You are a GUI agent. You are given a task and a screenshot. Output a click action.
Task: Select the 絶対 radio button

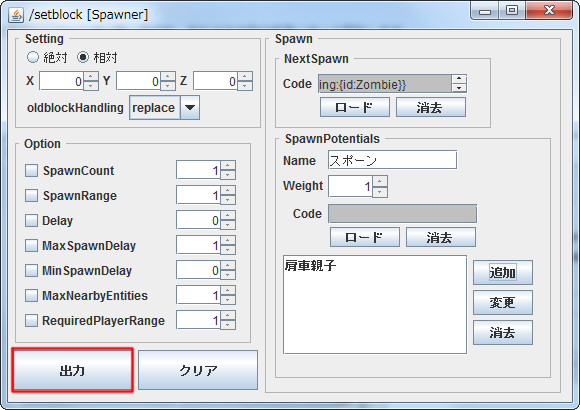click(x=33, y=57)
